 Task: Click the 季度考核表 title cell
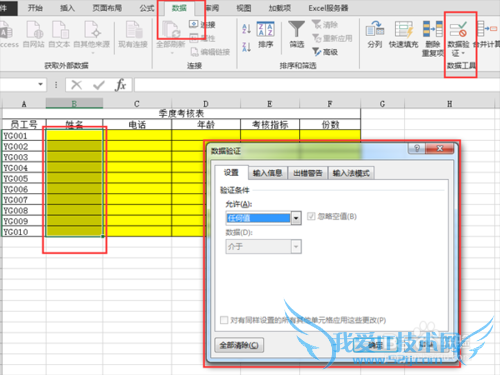pyautogui.click(x=181, y=113)
